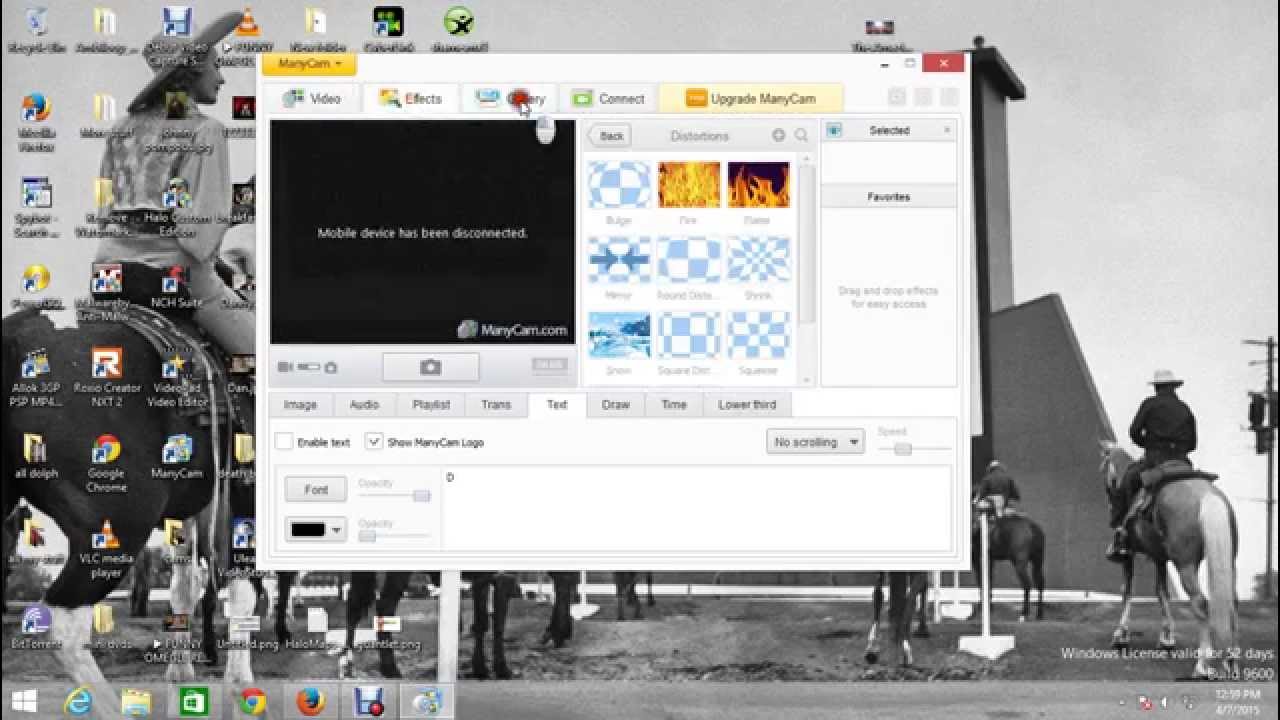Open the ManyCam yellow menu dropdown
The width and height of the screenshot is (1280, 720).
(x=309, y=63)
